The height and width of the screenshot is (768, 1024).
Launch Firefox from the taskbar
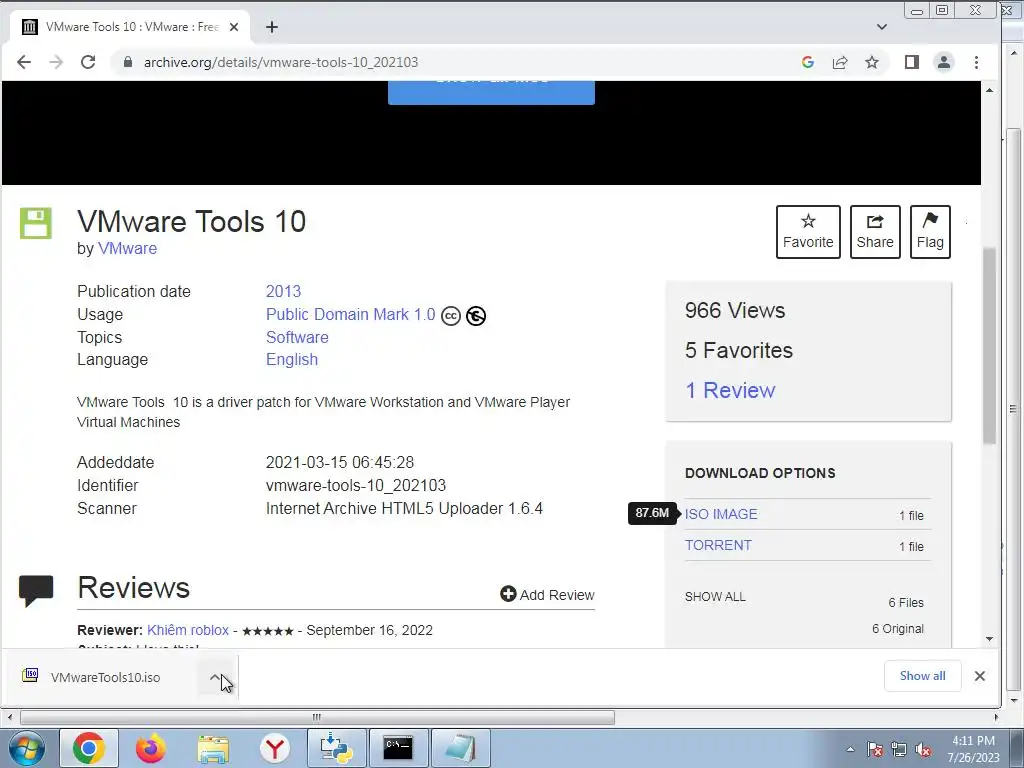(x=150, y=748)
